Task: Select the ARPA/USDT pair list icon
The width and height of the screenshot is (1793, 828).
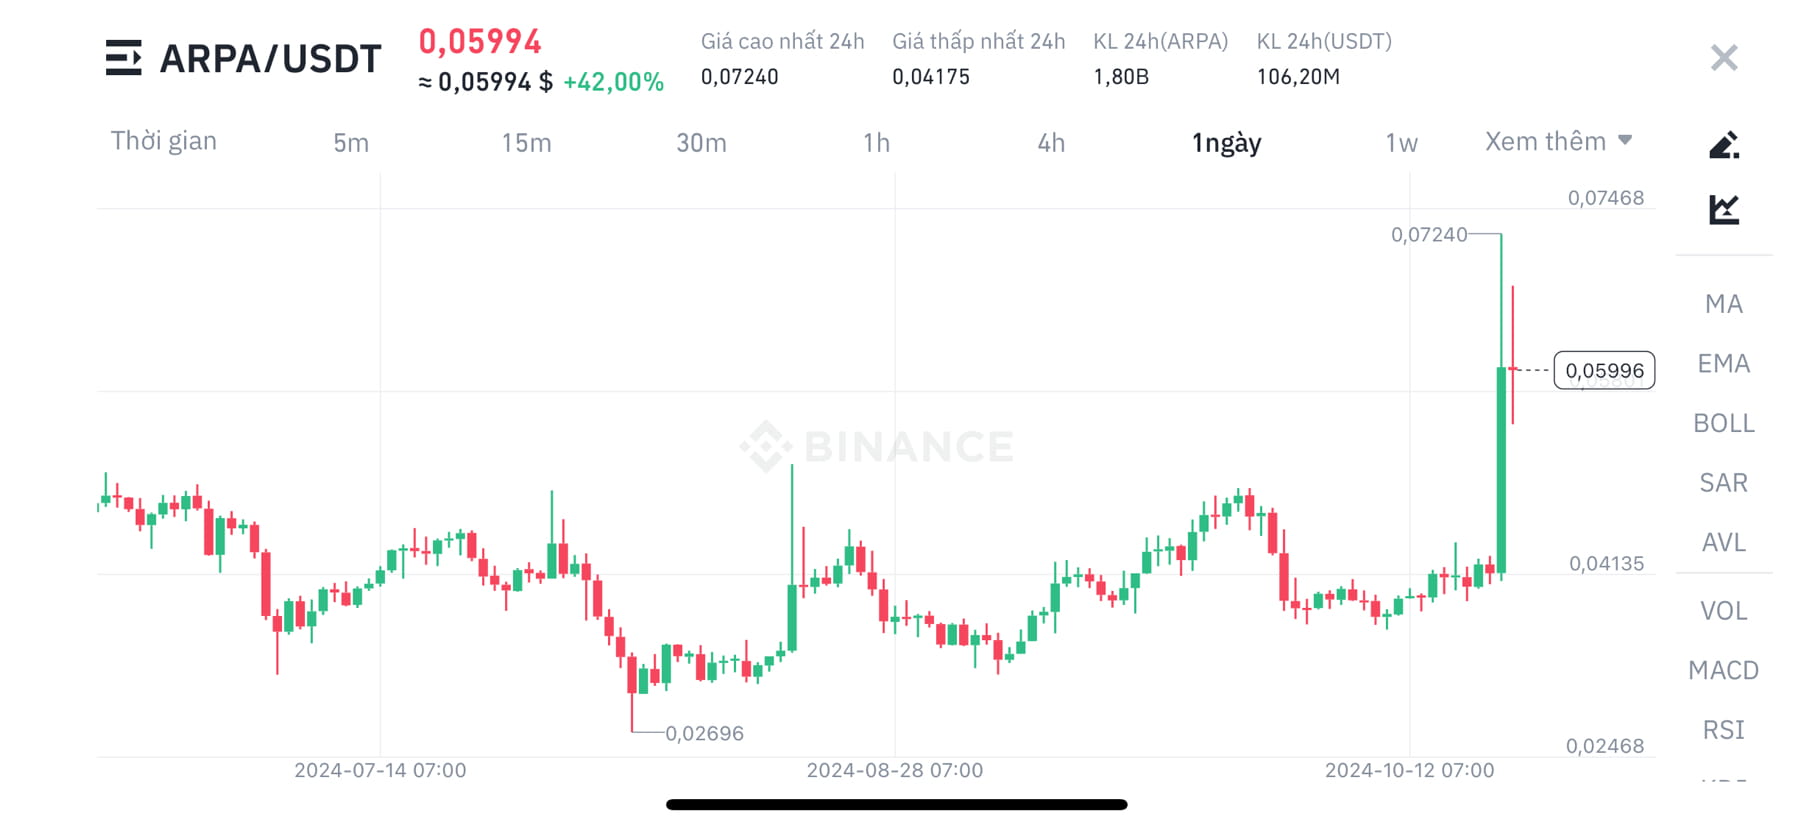Action: 122,58
